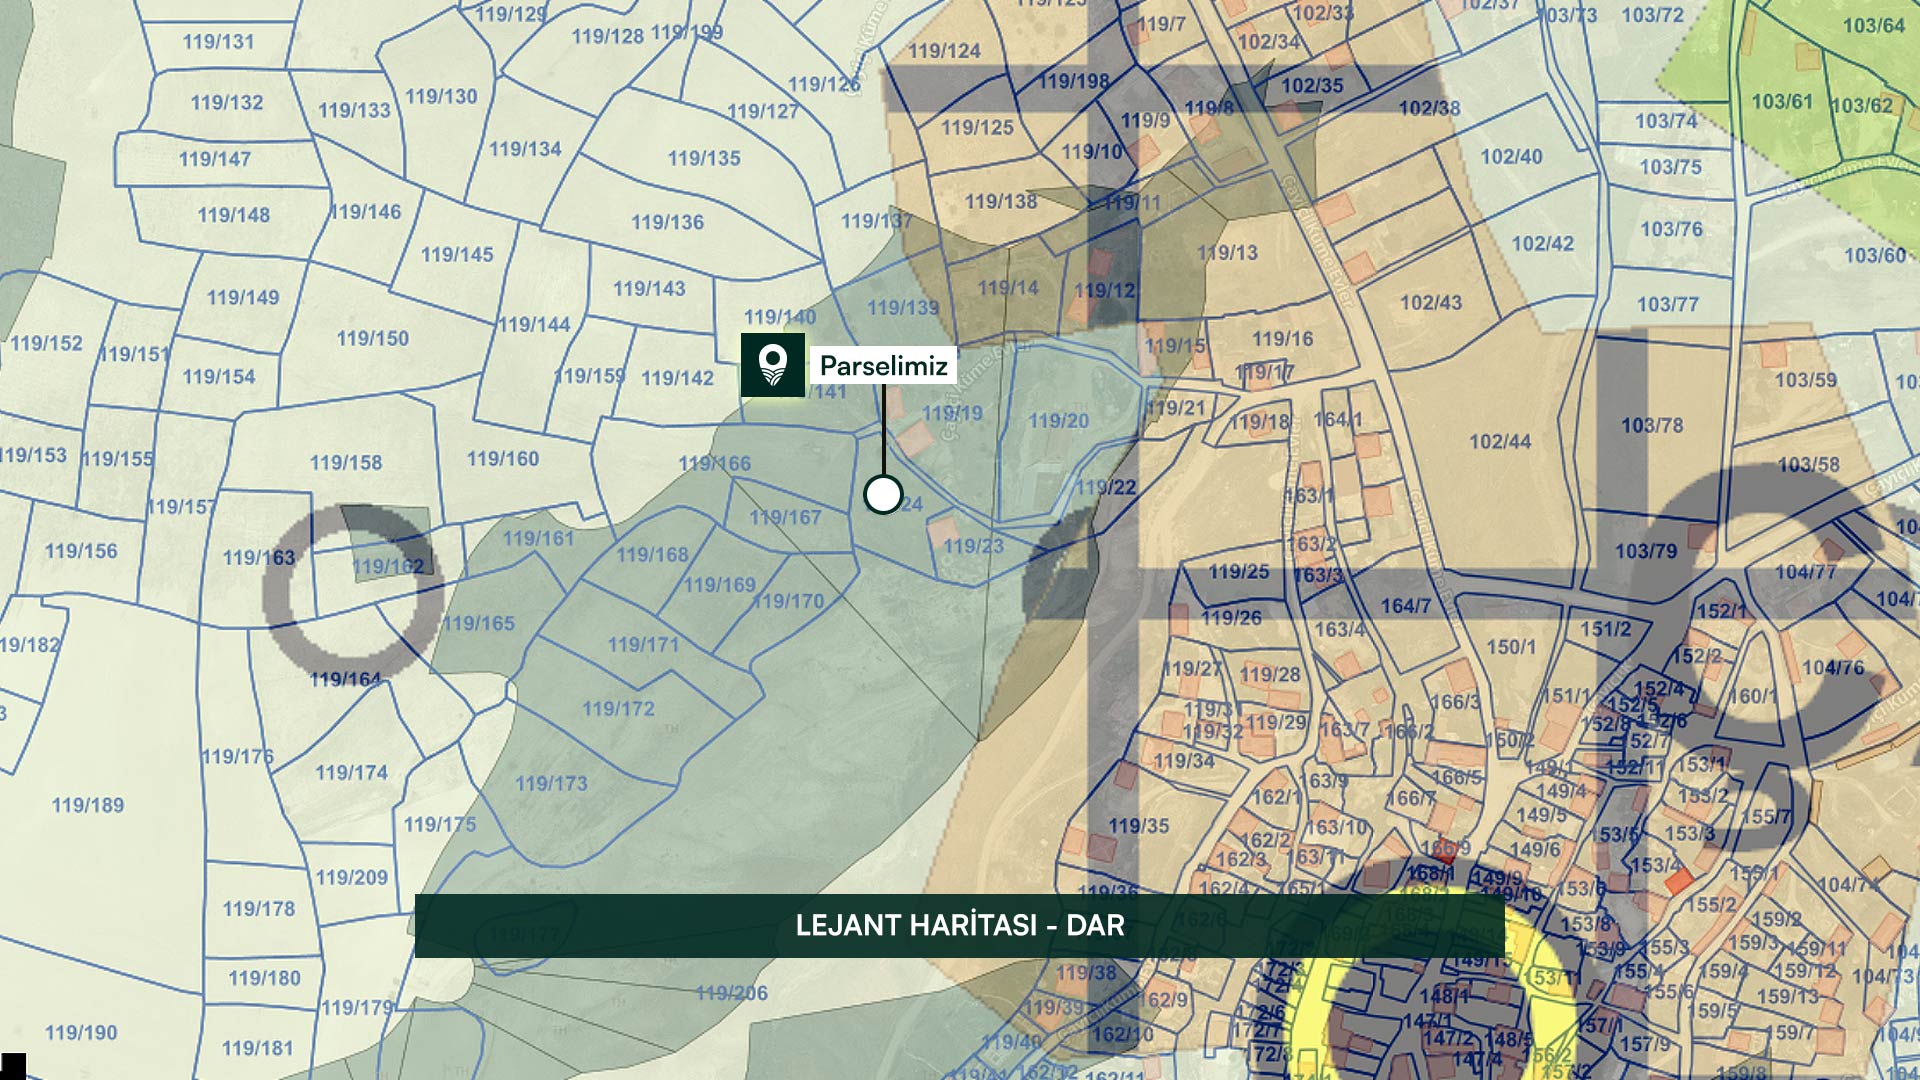Click the LEJANT HARİTASI - DAR banner
Viewport: 1920px width, 1080px height.
click(959, 925)
